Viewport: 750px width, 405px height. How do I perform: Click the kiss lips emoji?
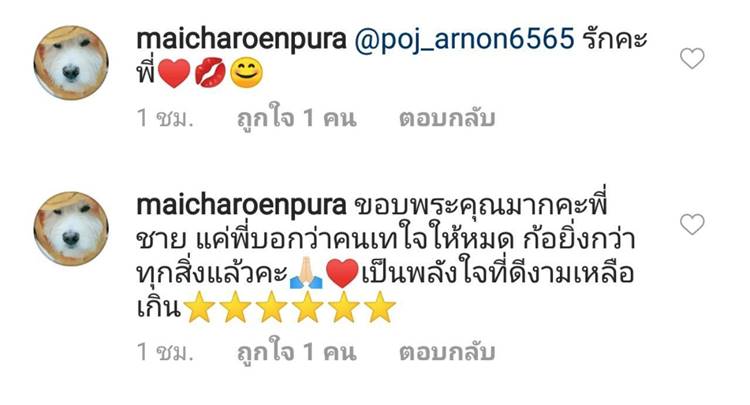coord(210,73)
